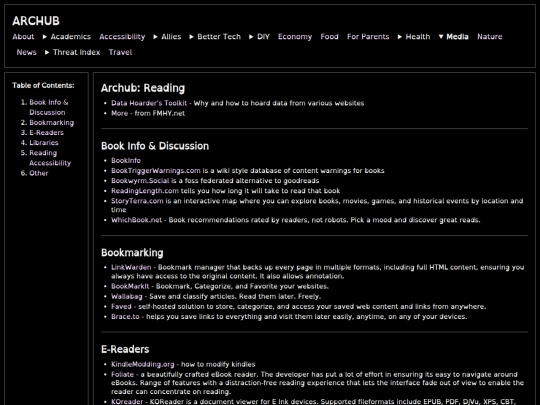Expand the Academics menu
This screenshot has width=540, height=405.
click(x=66, y=37)
